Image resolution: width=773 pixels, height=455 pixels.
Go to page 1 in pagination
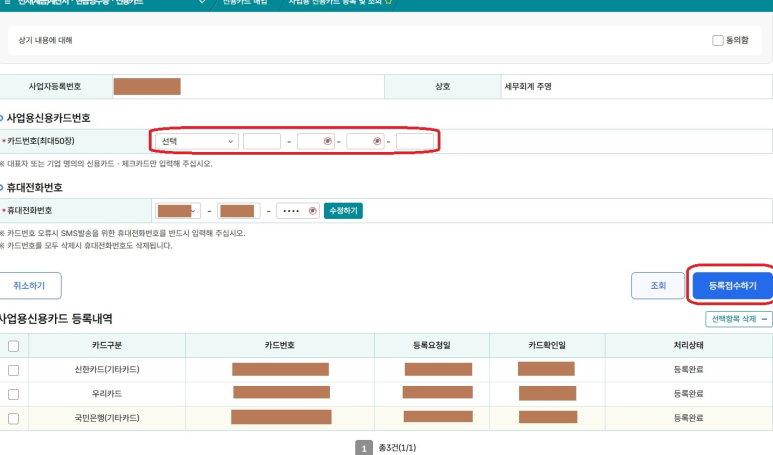364,448
